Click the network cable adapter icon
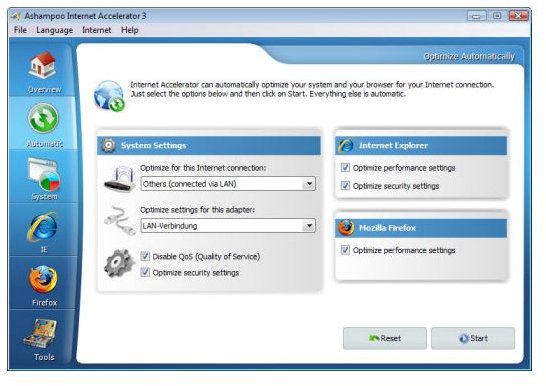 [x=120, y=221]
